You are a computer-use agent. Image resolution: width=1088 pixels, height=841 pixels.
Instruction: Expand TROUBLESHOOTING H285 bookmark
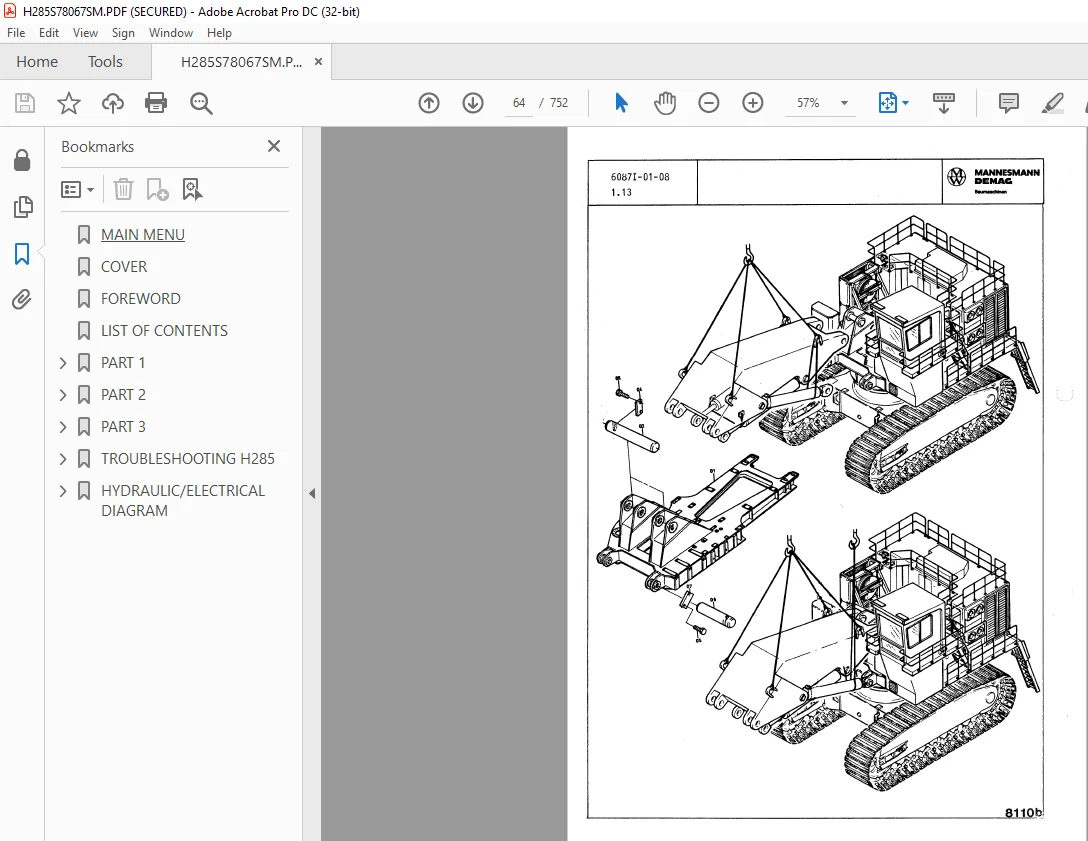63,459
